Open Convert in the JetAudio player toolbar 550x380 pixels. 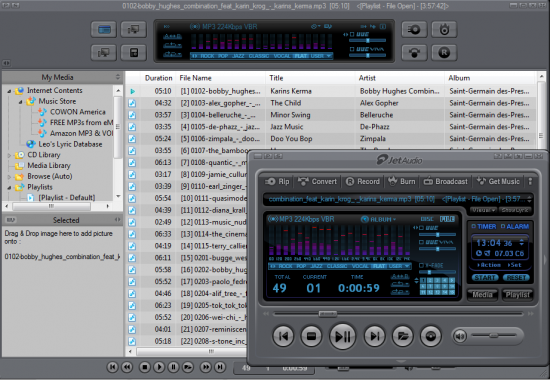click(x=317, y=181)
